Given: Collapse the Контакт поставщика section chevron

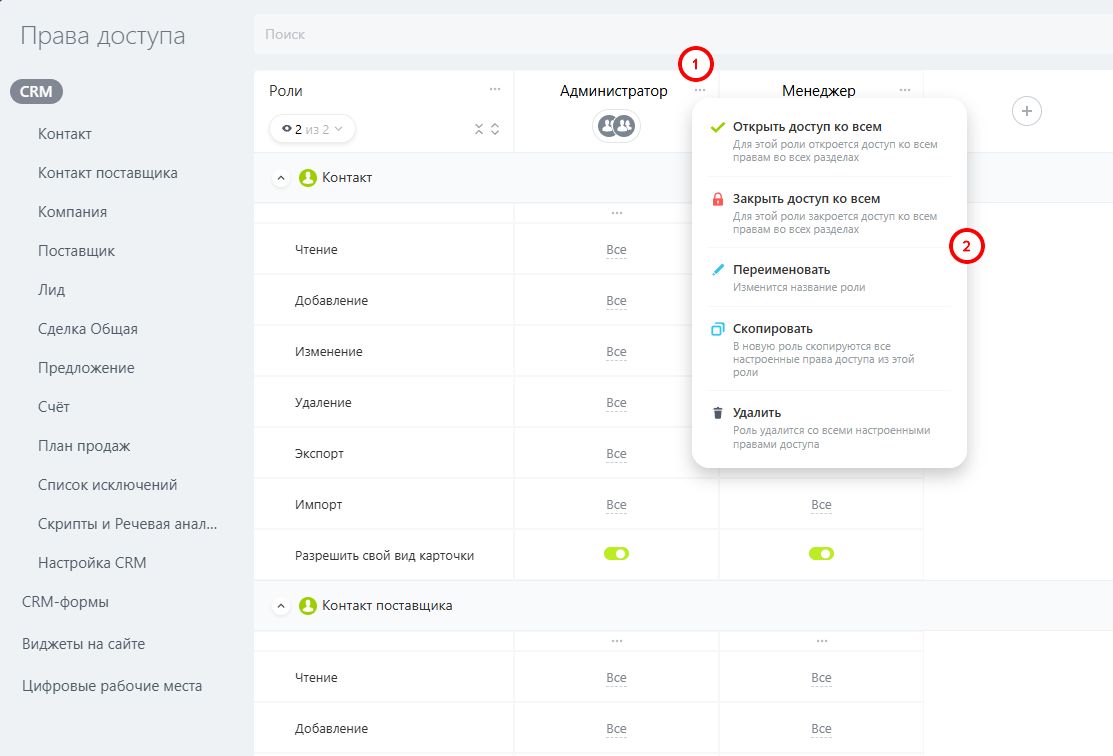Looking at the screenshot, I should [281, 606].
